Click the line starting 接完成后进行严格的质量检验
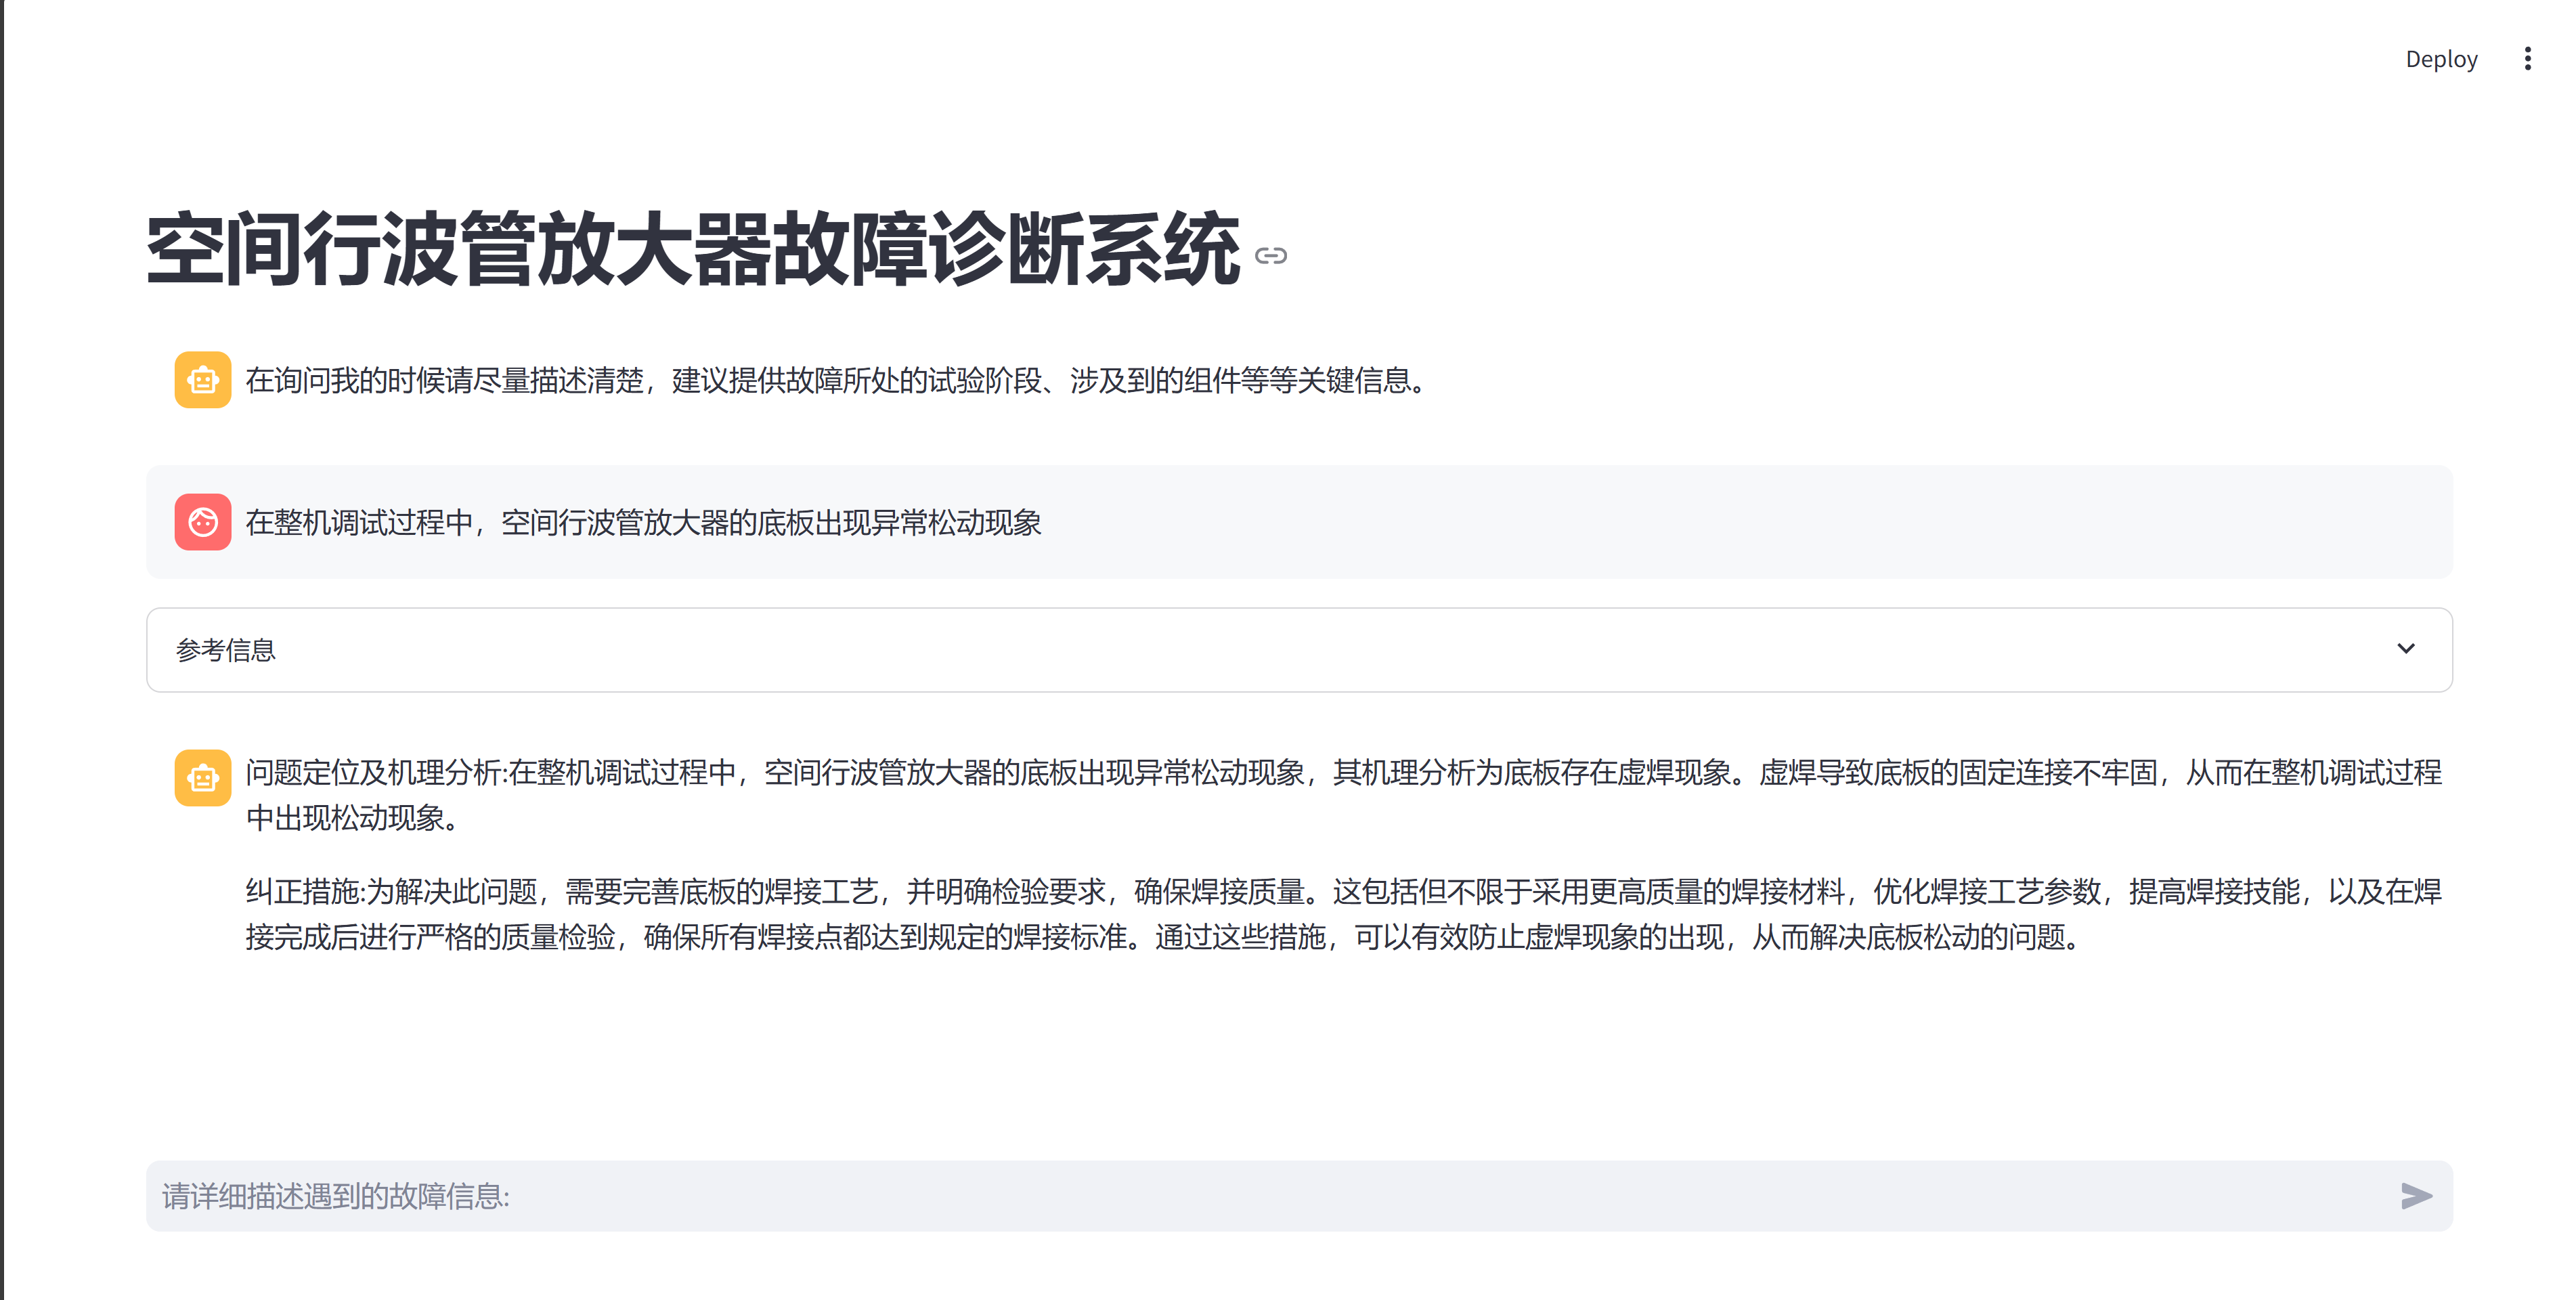The height and width of the screenshot is (1300, 2576). [x=1160, y=937]
